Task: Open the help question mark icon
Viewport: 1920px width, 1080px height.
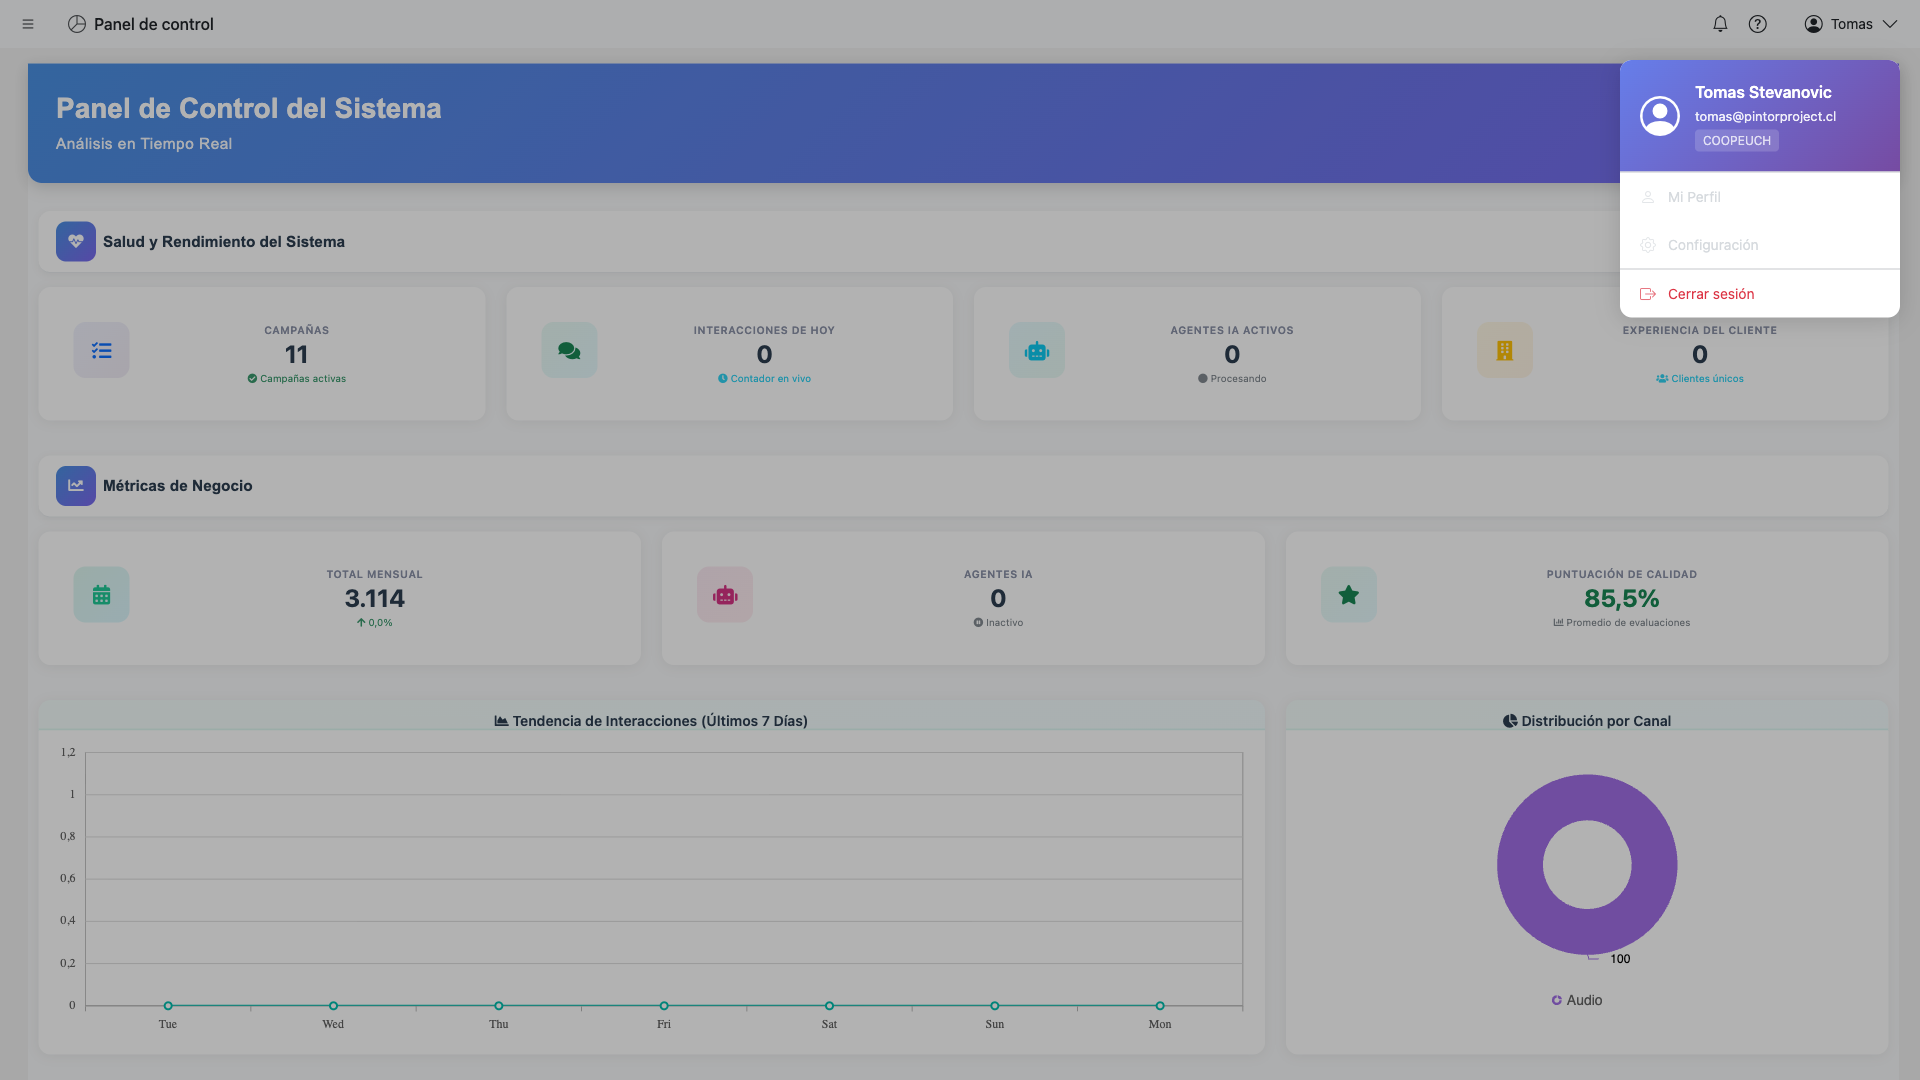Action: (1757, 24)
